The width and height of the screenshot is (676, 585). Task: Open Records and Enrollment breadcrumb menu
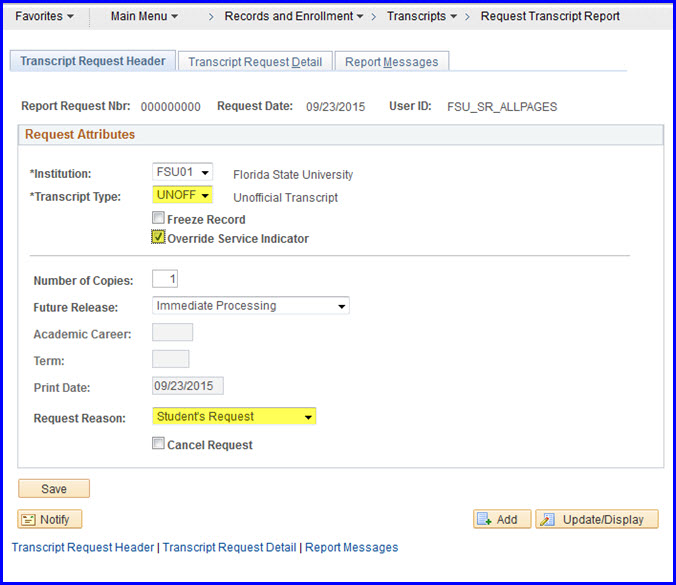[x=293, y=16]
